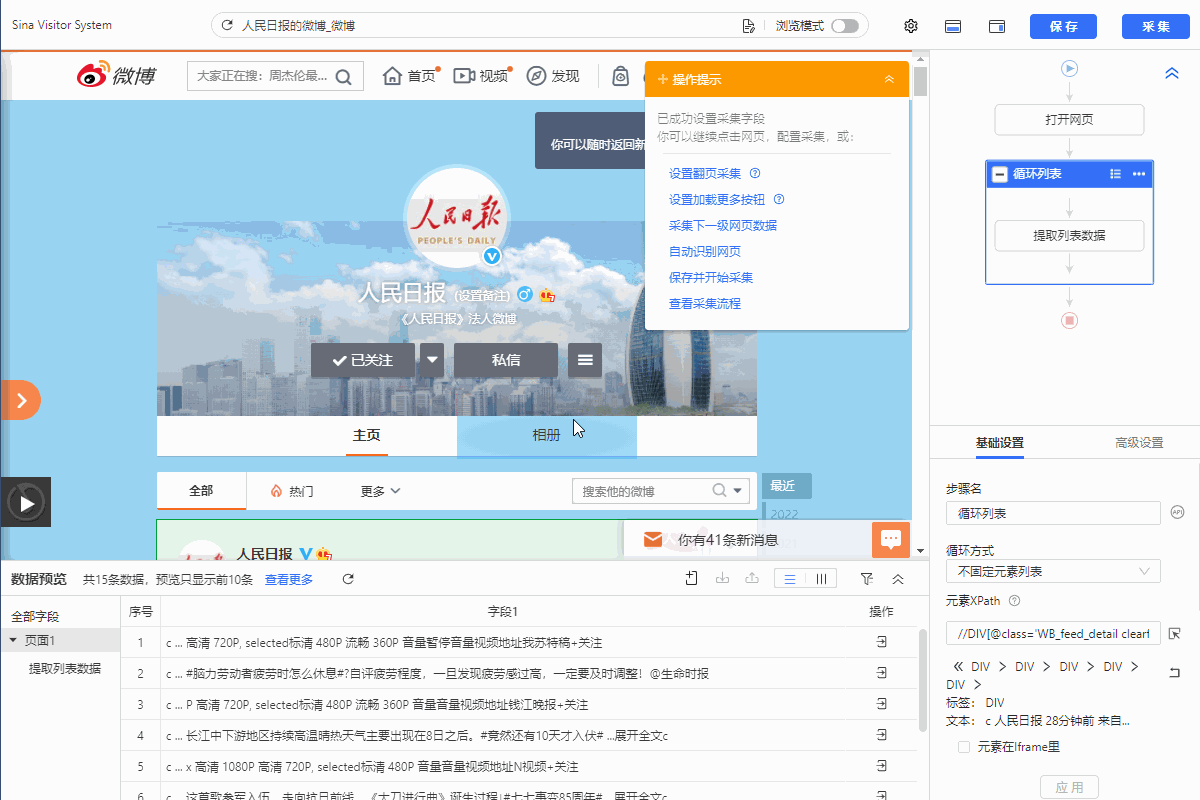Click the undo arrow beside DIV breadcrumb
Image resolution: width=1200 pixels, height=800 pixels.
[x=1175, y=672]
